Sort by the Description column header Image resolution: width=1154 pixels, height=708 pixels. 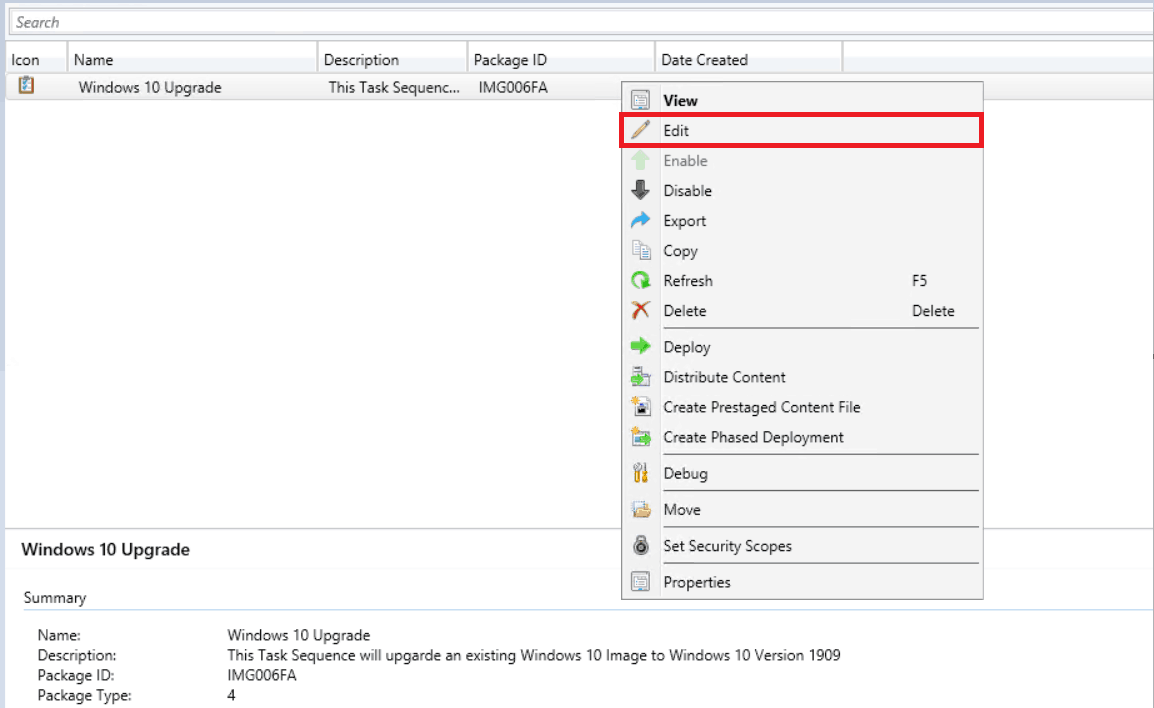pos(392,60)
